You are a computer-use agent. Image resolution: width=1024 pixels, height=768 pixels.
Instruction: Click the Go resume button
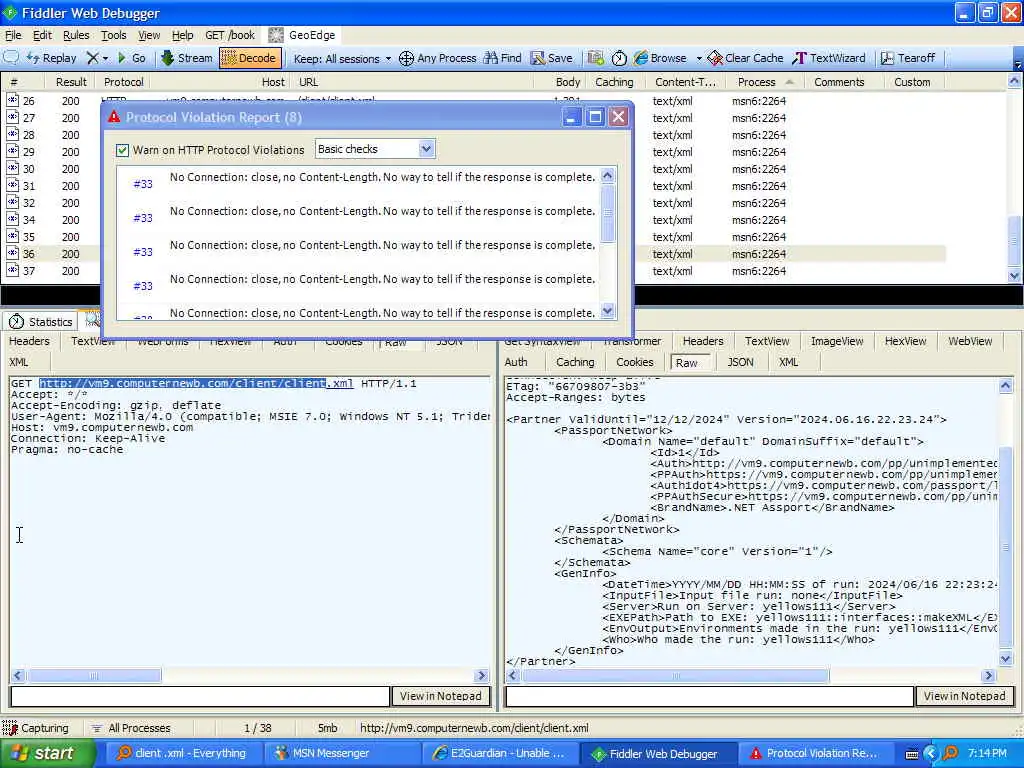[x=131, y=58]
